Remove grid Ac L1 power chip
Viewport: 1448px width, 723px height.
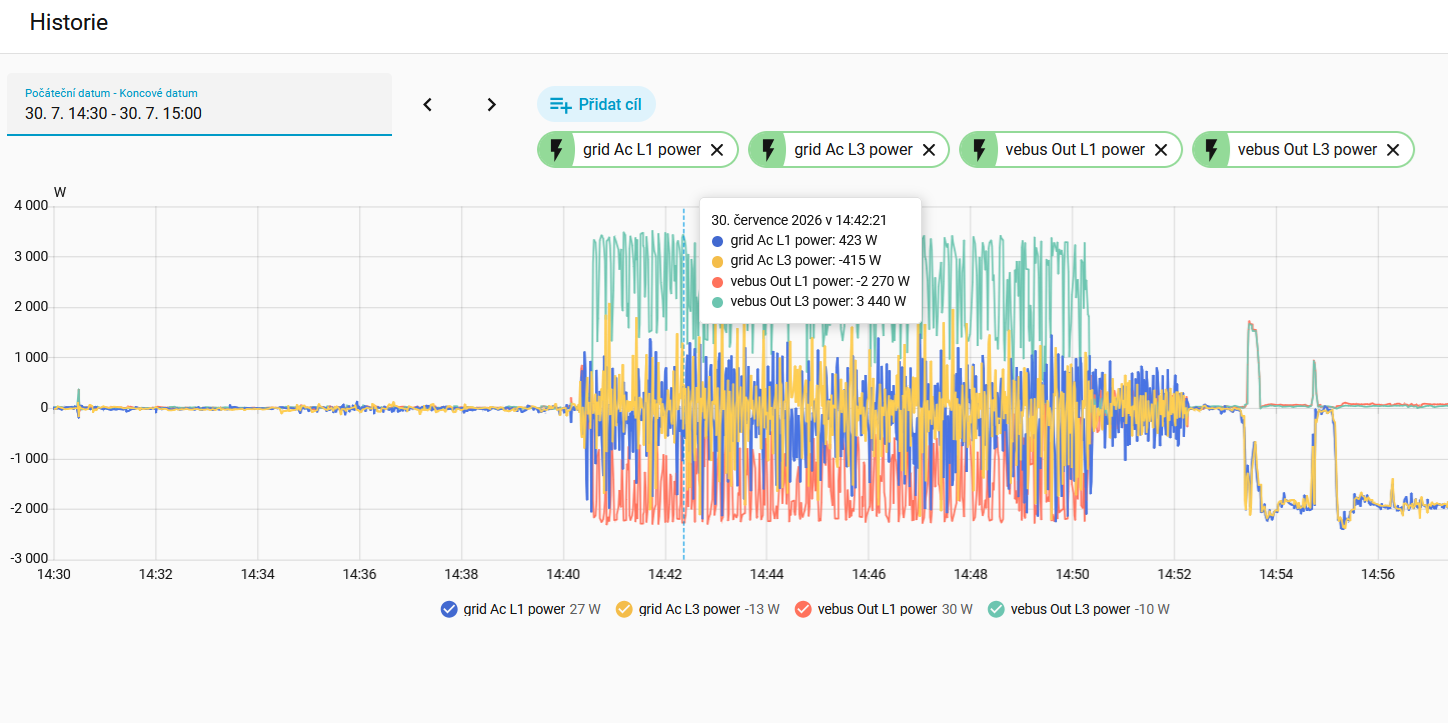click(717, 150)
